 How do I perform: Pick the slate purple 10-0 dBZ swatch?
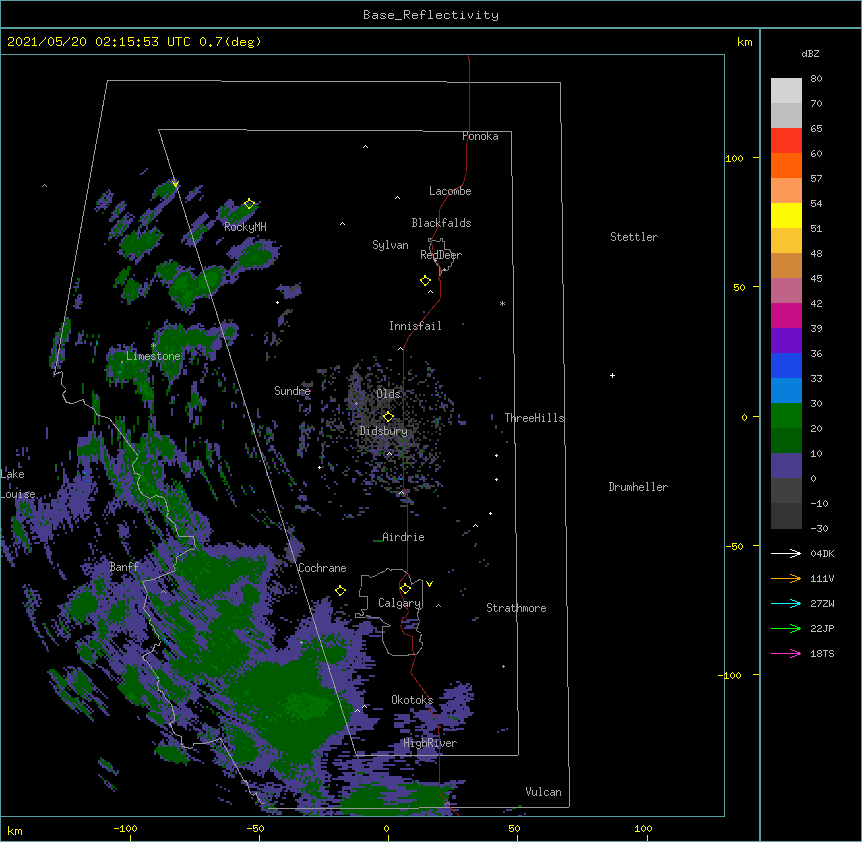786,466
